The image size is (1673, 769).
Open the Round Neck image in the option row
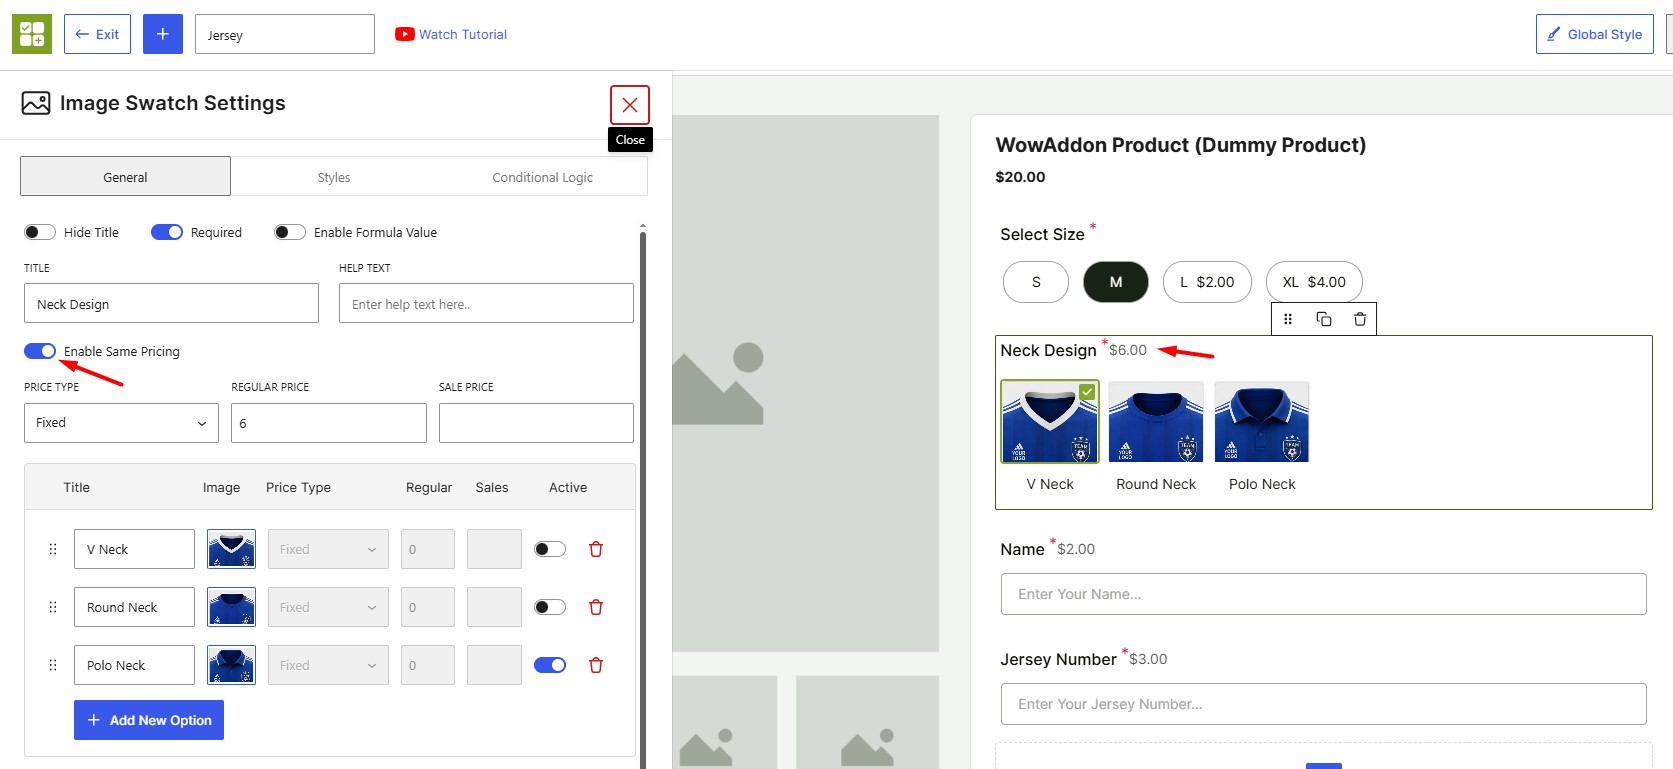[231, 607]
